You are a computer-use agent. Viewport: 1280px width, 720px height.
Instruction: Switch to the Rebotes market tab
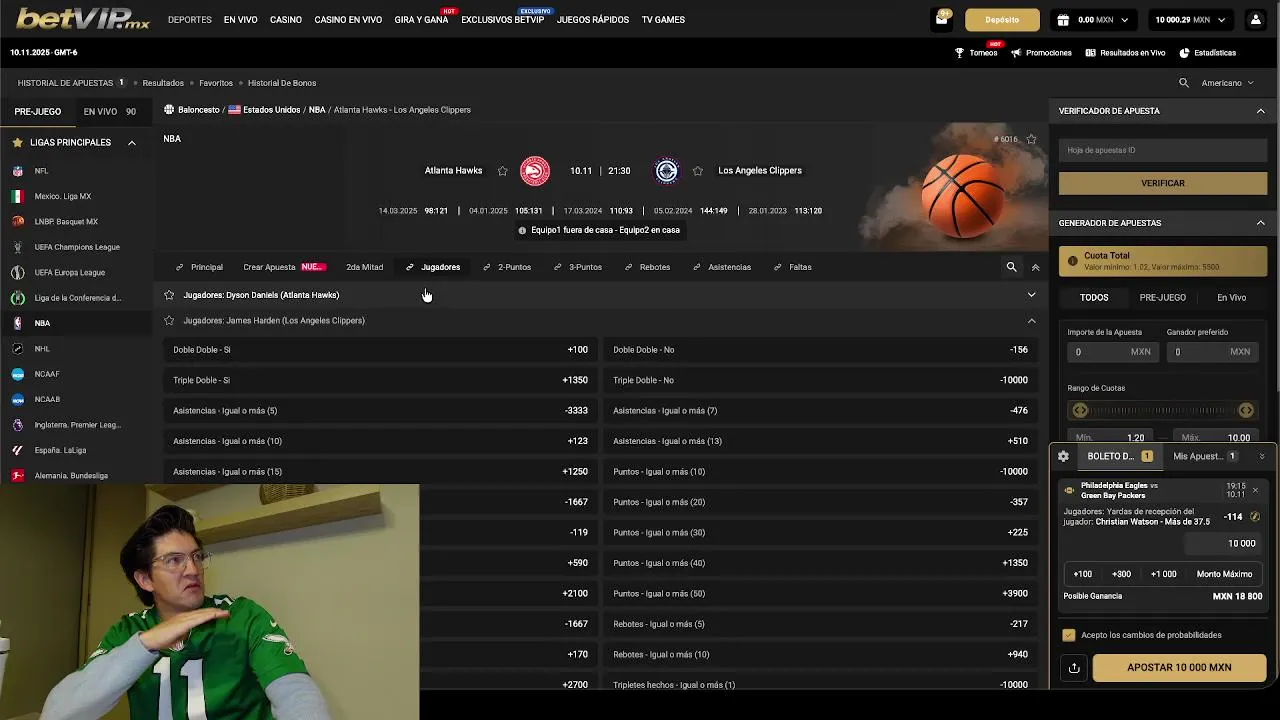(648, 267)
